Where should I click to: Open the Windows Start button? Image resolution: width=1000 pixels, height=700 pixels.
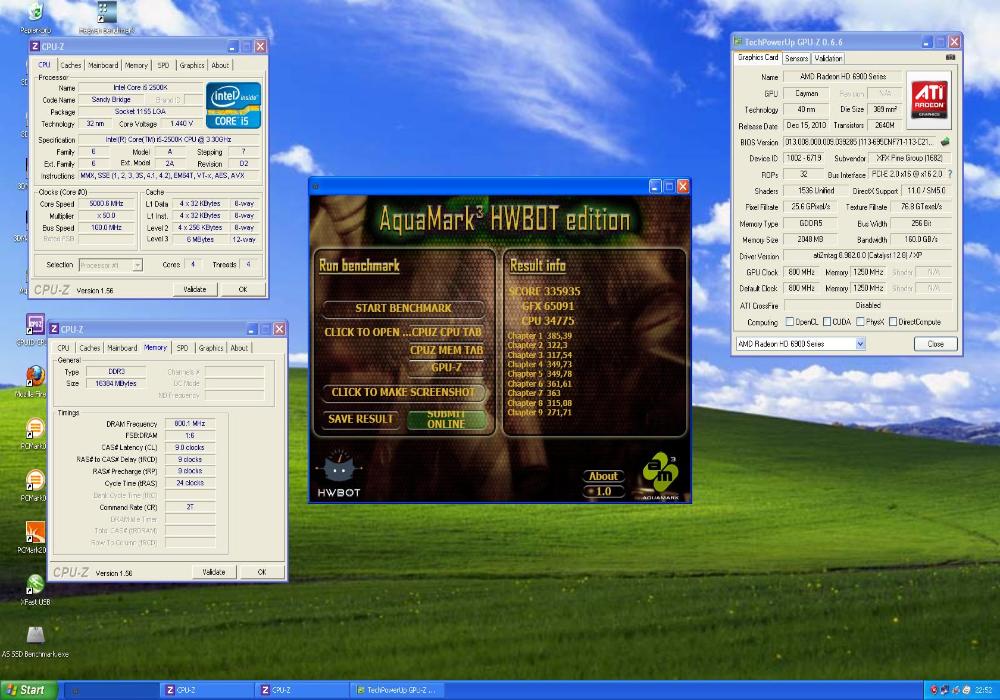pyautogui.click(x=29, y=690)
